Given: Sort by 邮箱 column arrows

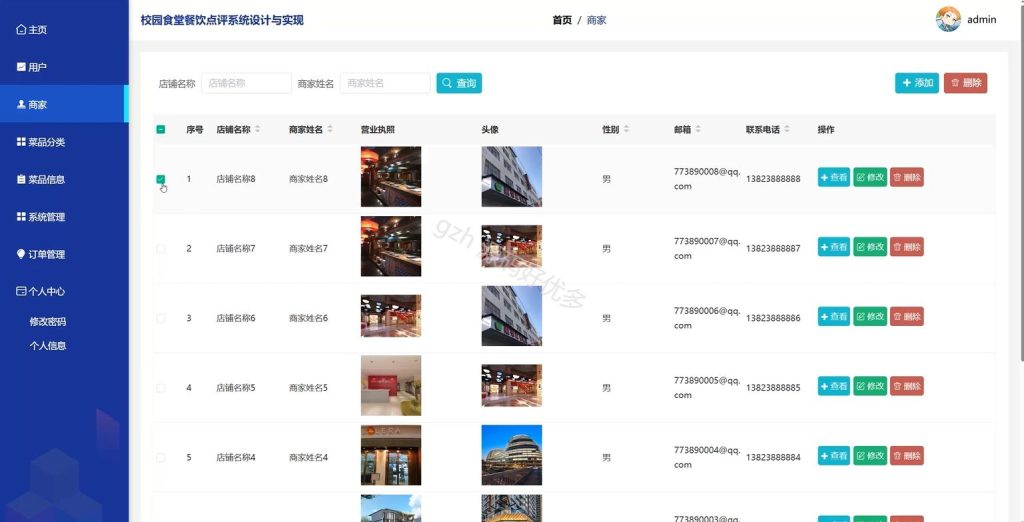Looking at the screenshot, I should tap(698, 129).
